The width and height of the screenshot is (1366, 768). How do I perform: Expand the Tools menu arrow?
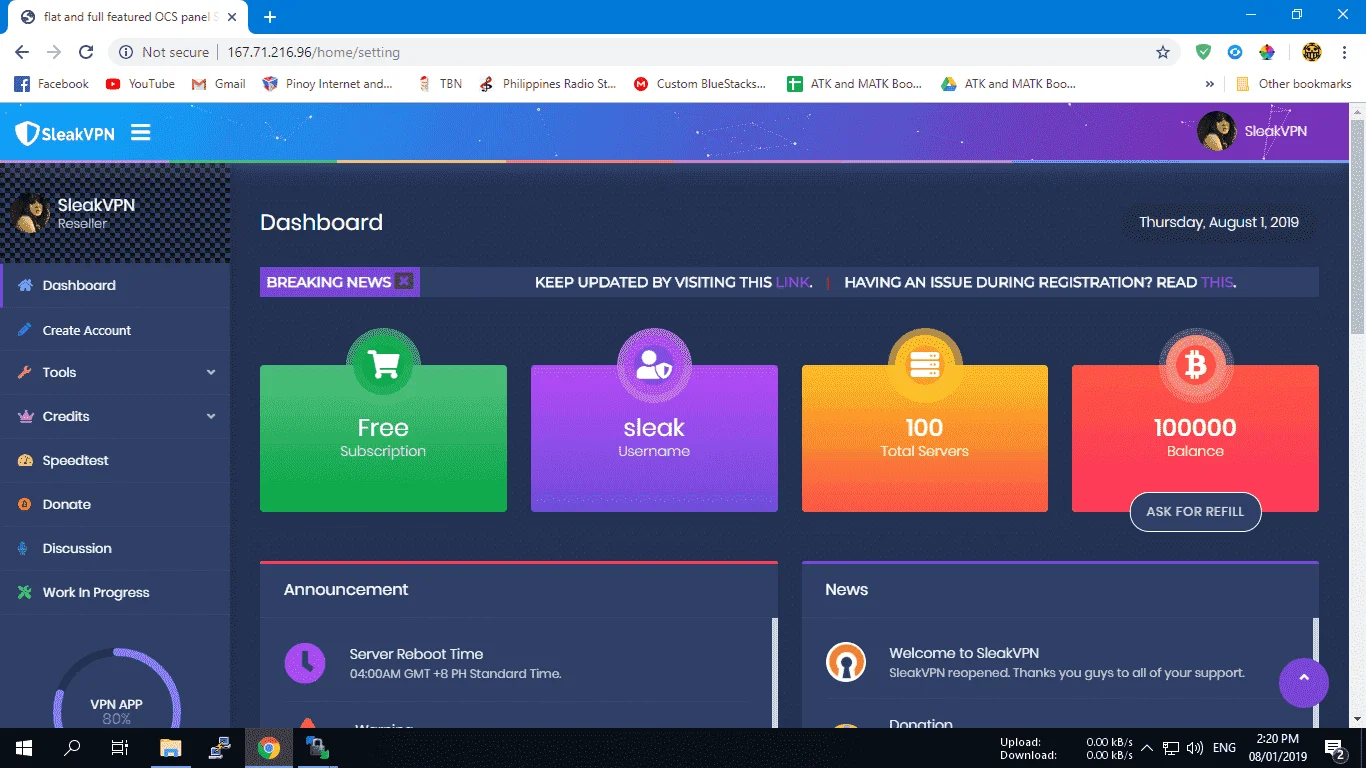click(x=211, y=372)
